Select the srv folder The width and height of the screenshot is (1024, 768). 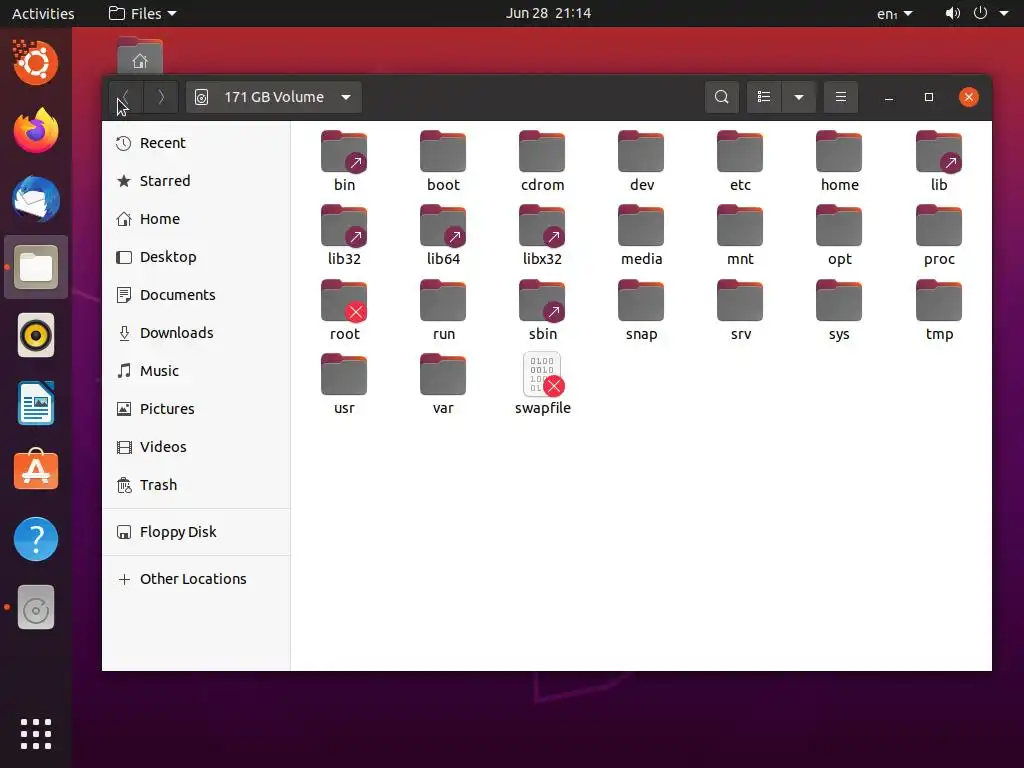[740, 310]
